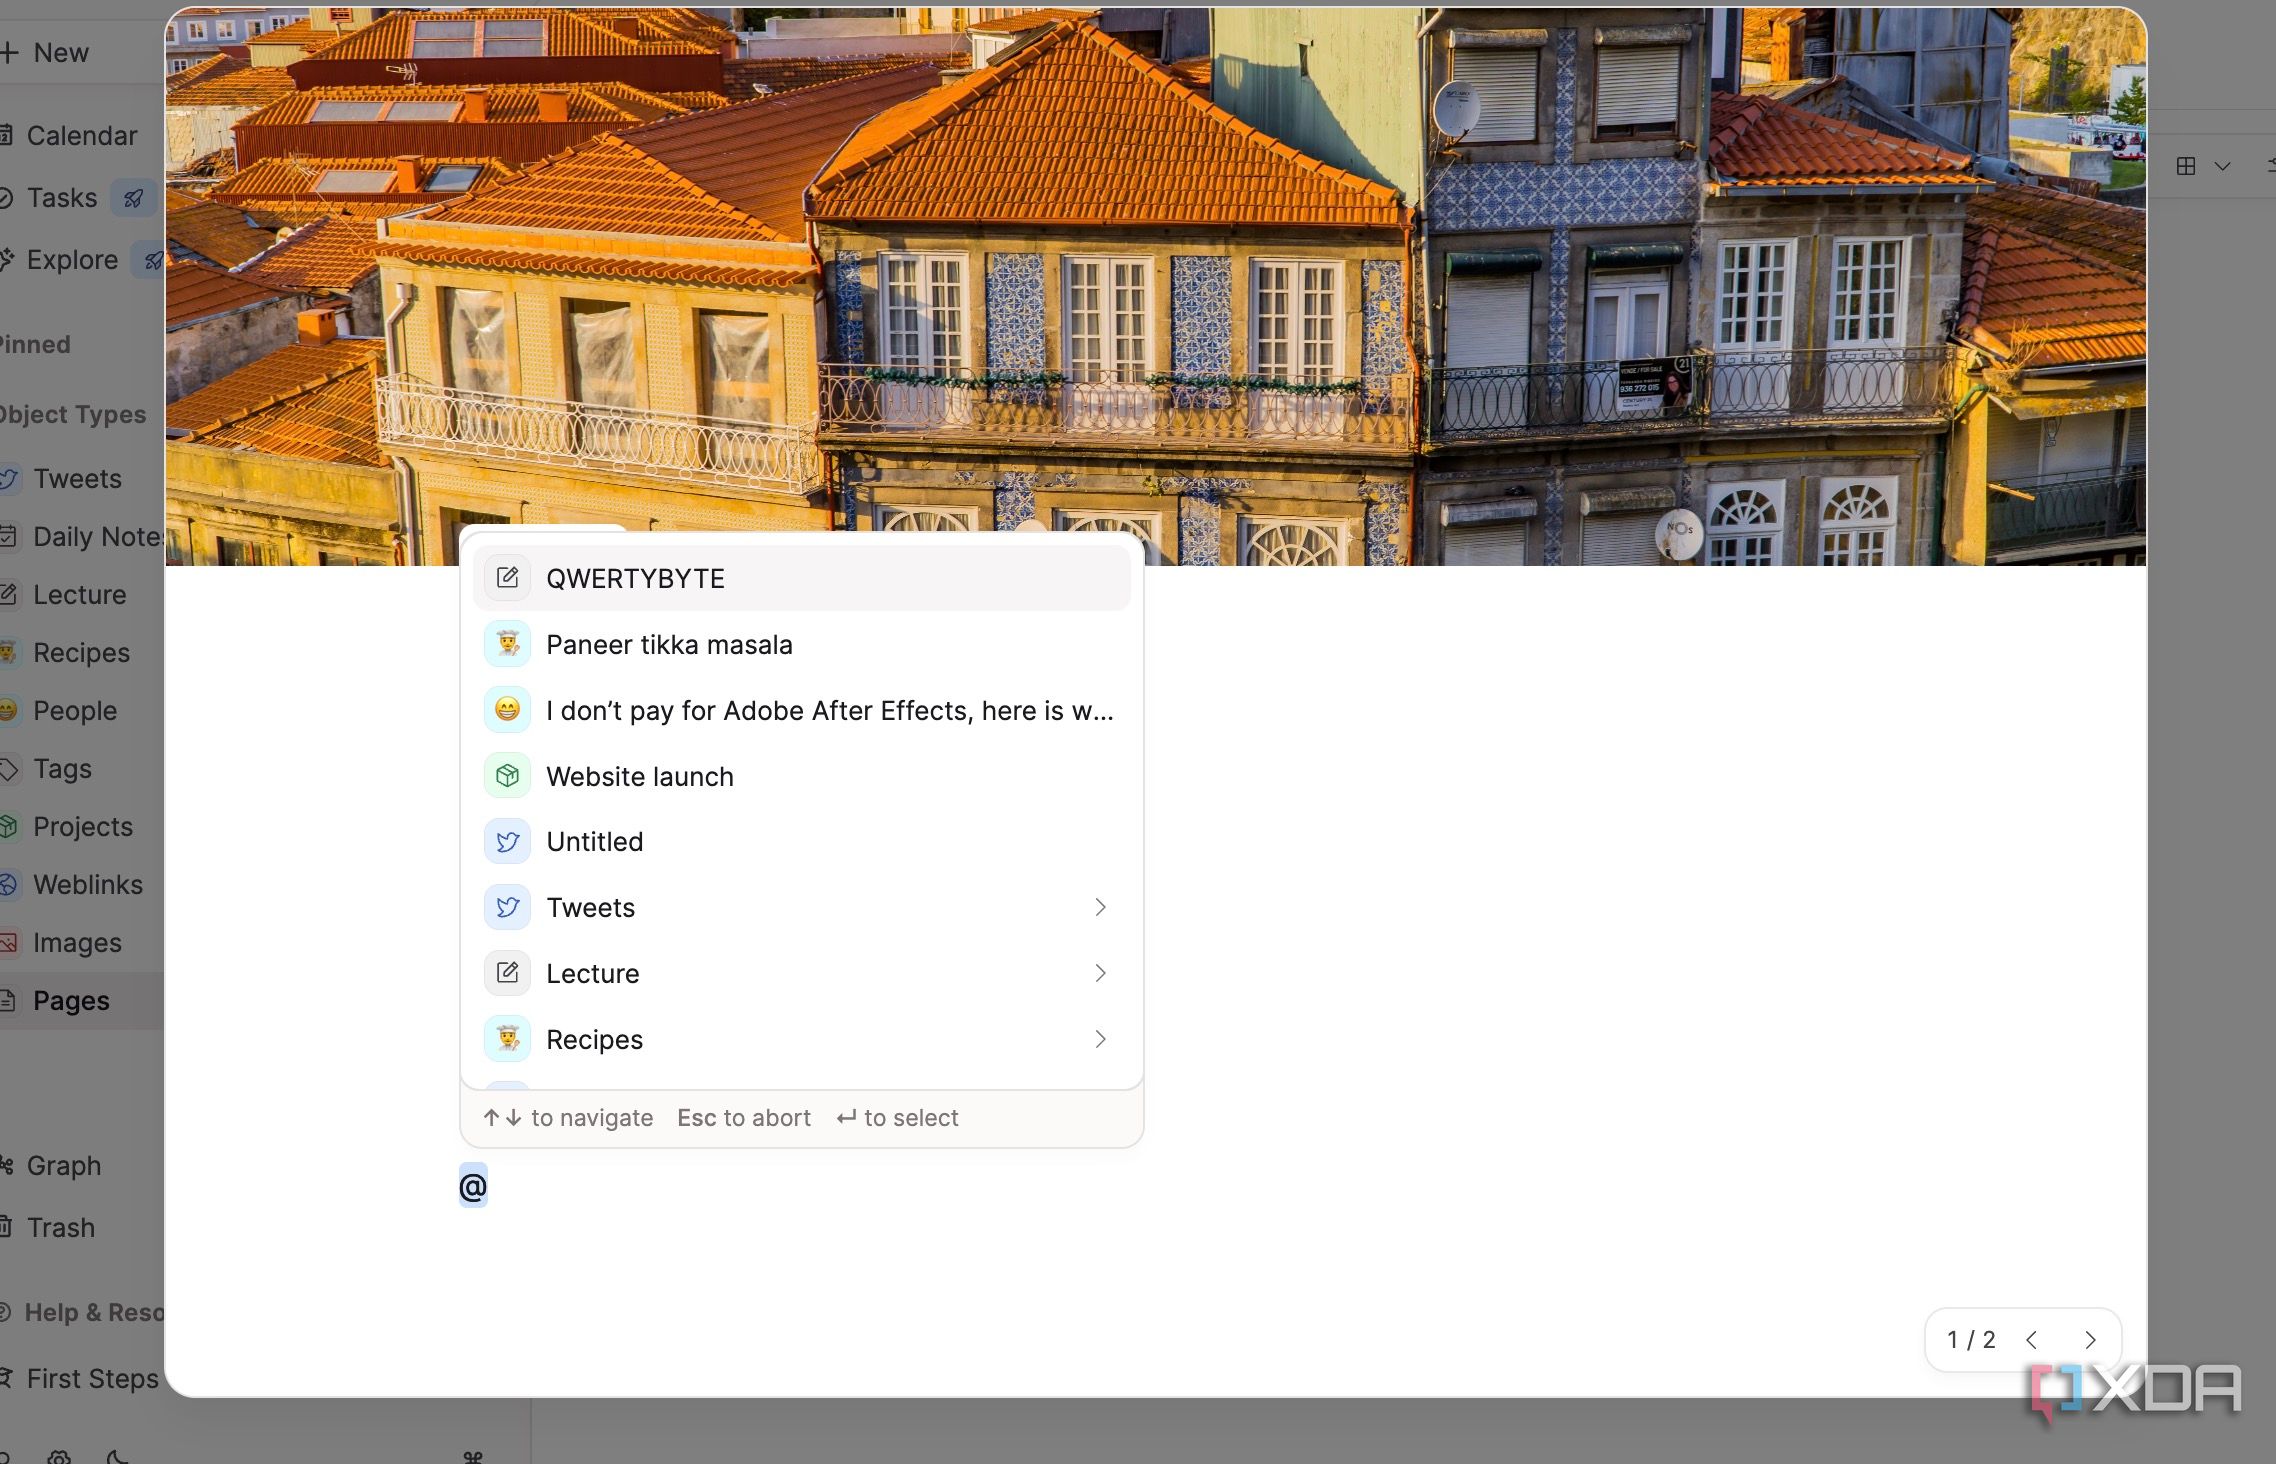This screenshot has width=2276, height=1464.
Task: Open People in the sidebar
Action: click(x=74, y=711)
